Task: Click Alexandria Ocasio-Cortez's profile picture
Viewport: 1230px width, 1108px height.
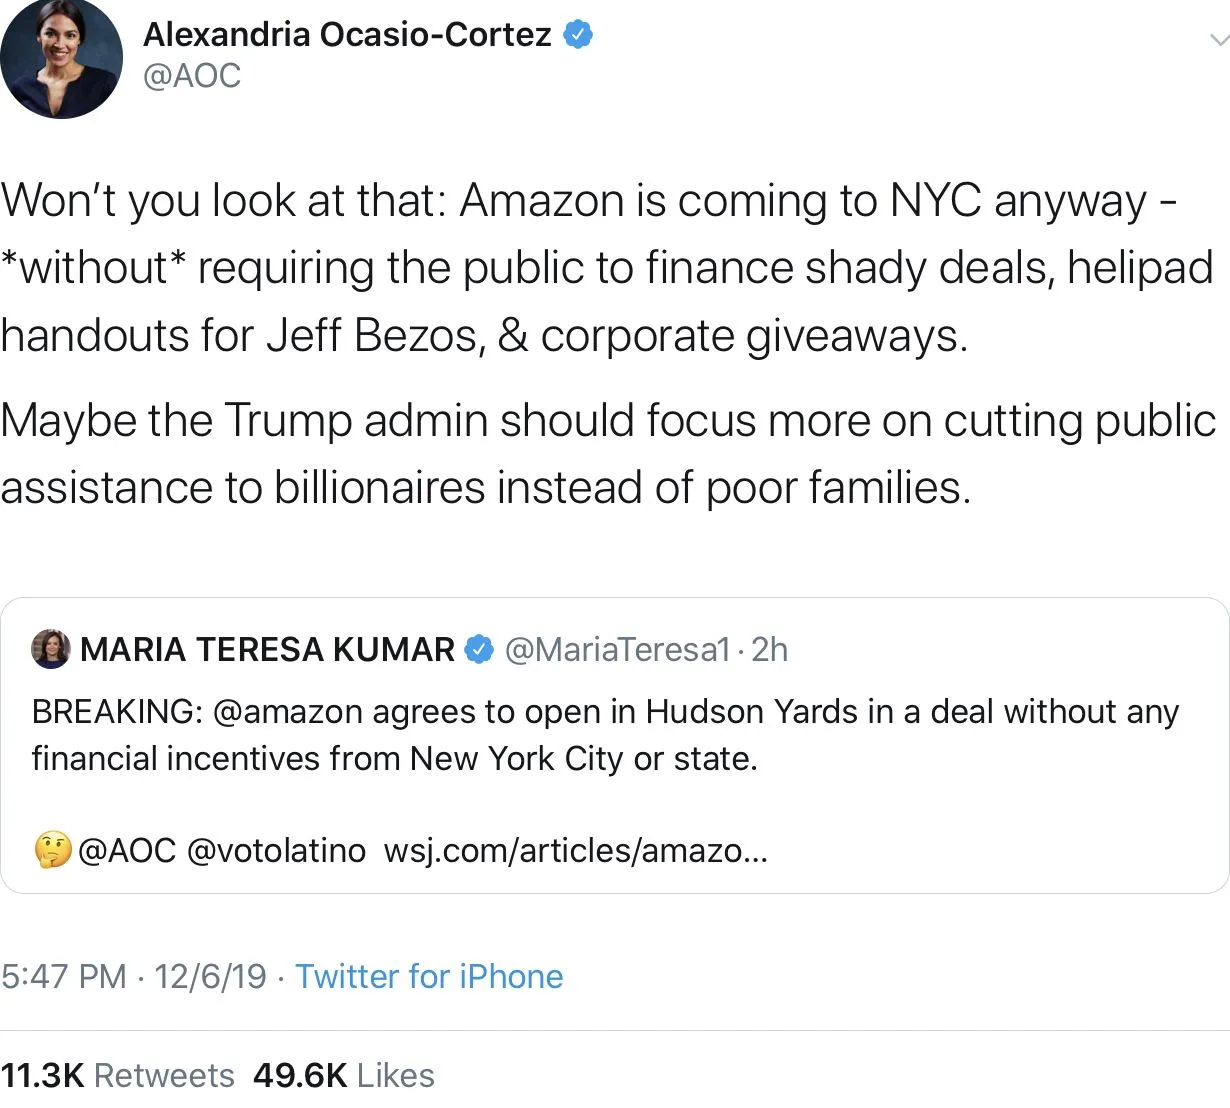Action: pos(62,58)
